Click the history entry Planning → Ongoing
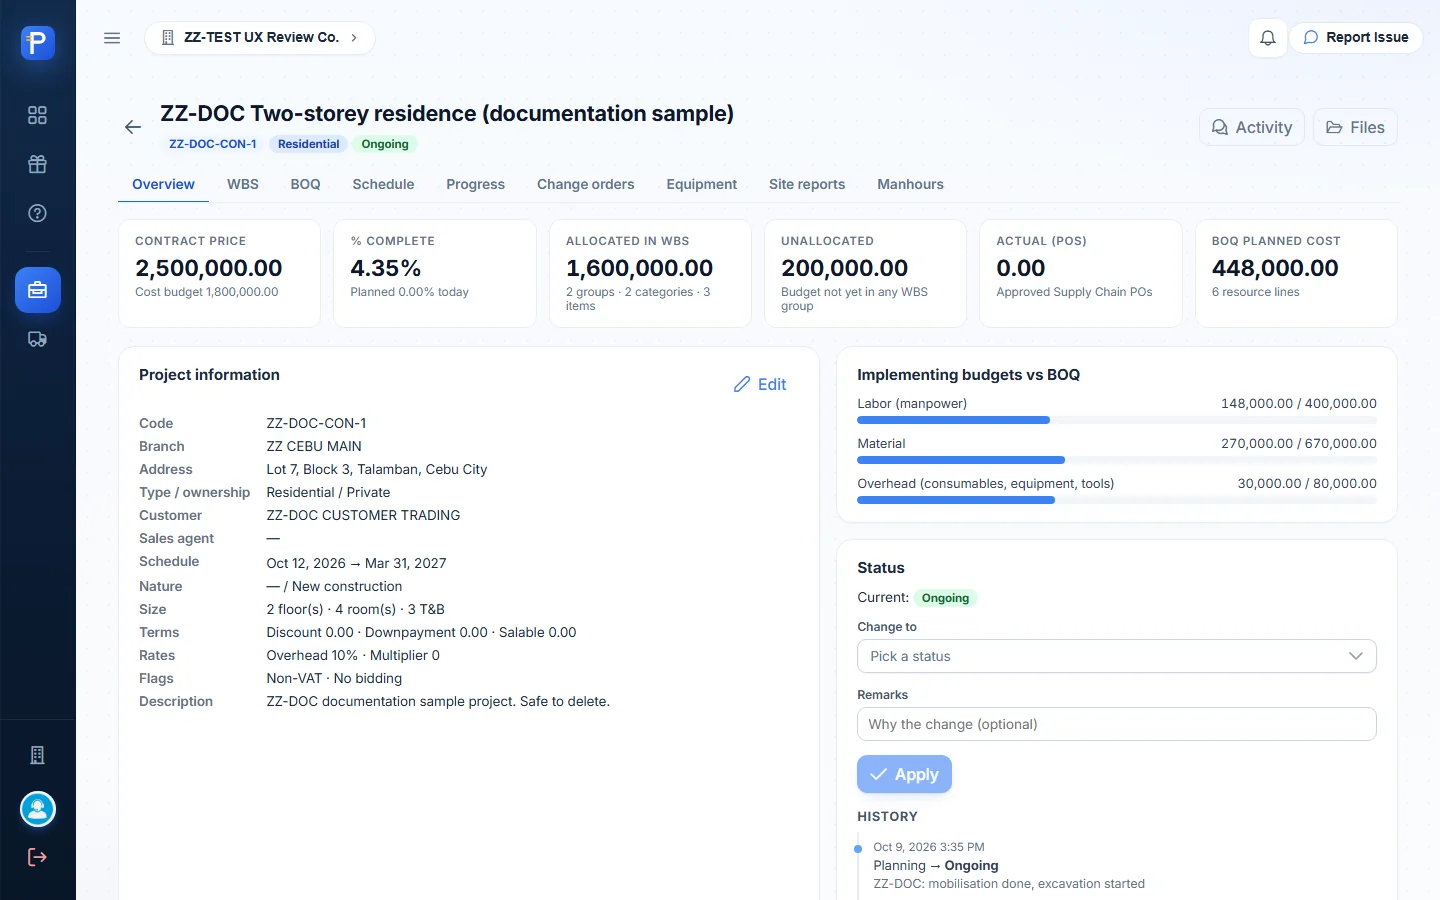This screenshot has height=900, width=1440. pyautogui.click(x=936, y=866)
